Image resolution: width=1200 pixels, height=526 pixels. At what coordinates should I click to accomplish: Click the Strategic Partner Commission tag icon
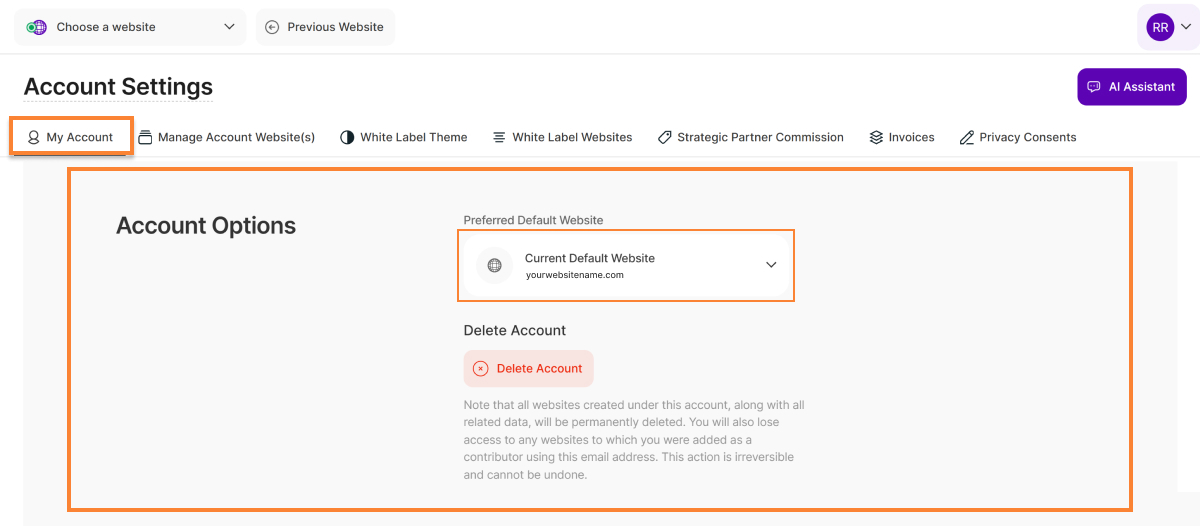(x=664, y=137)
